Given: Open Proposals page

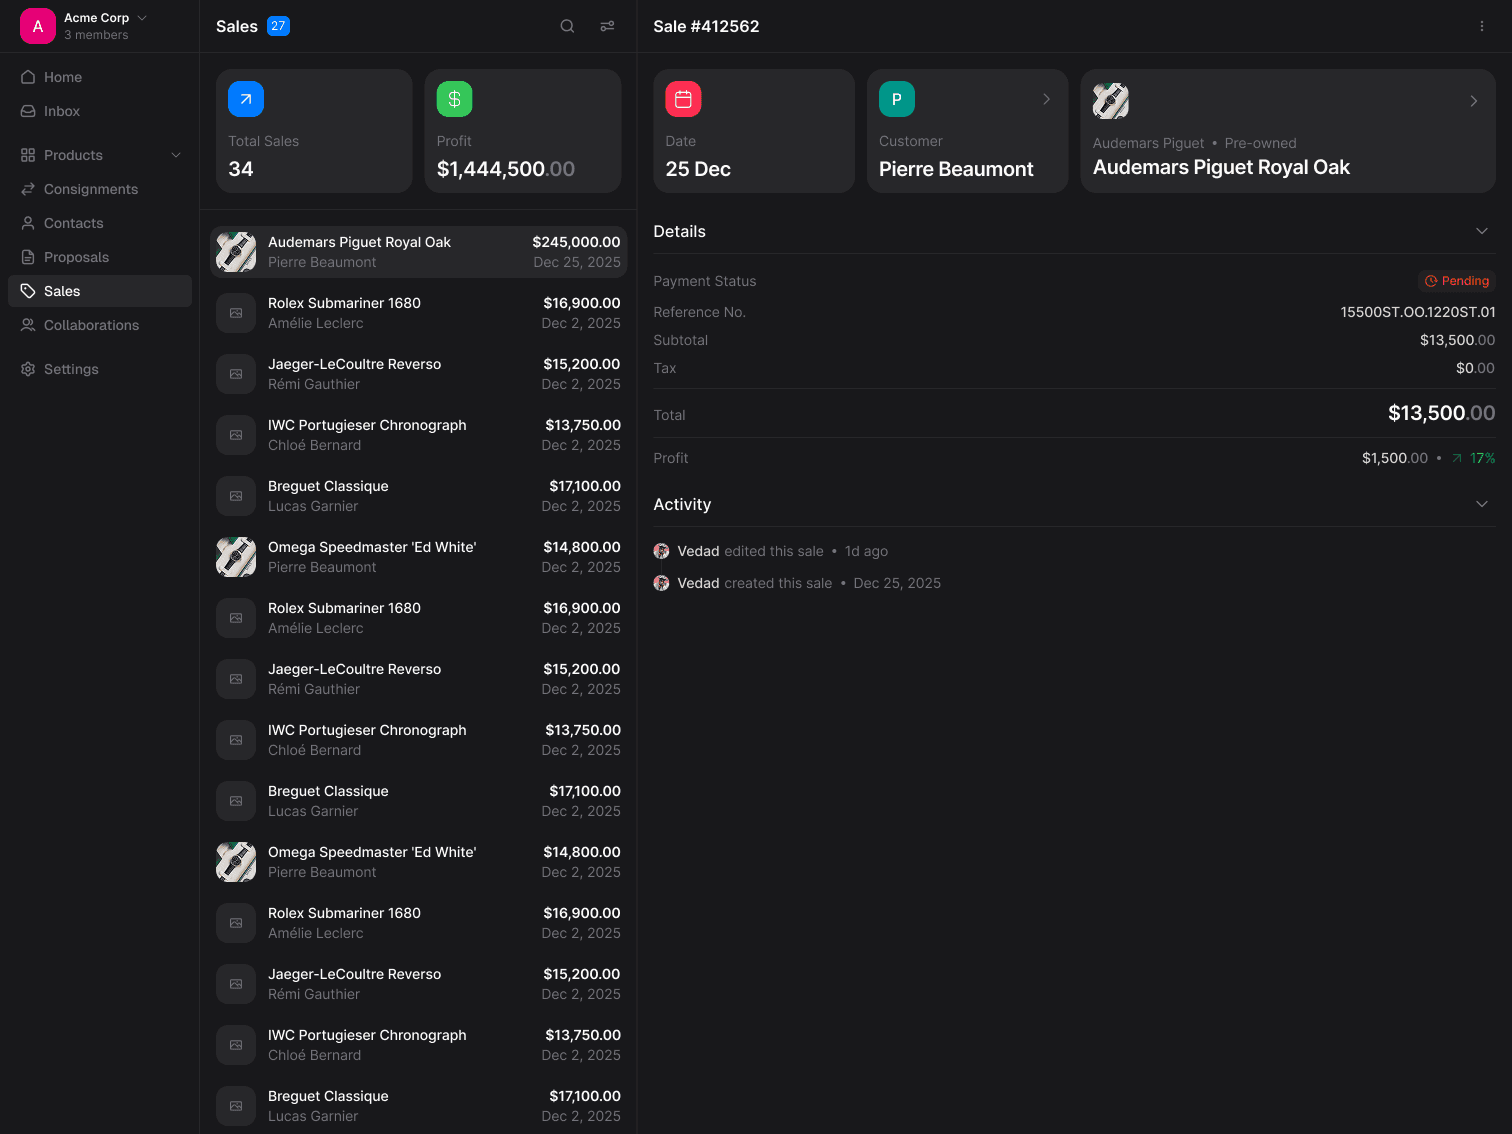Looking at the screenshot, I should click(x=100, y=257).
